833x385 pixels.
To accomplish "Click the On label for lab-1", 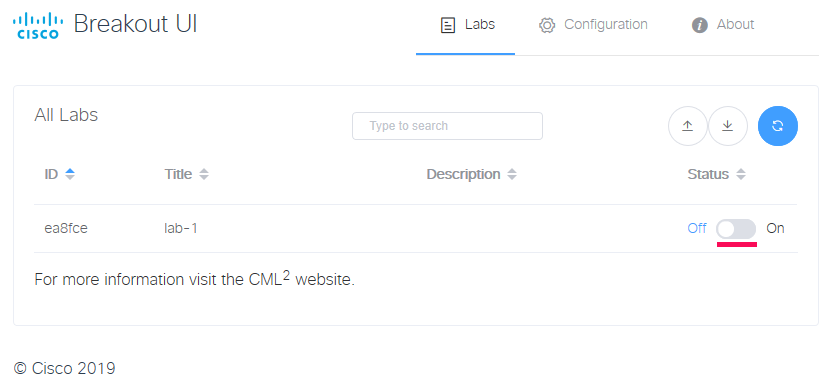I will (x=775, y=228).
